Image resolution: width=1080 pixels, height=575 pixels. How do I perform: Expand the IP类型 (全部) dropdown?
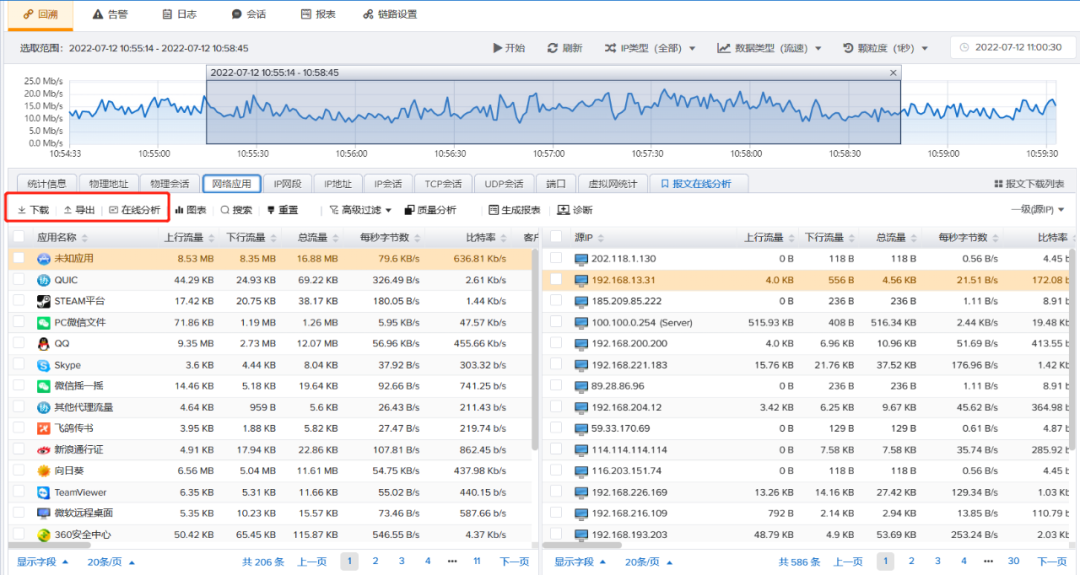tap(650, 48)
